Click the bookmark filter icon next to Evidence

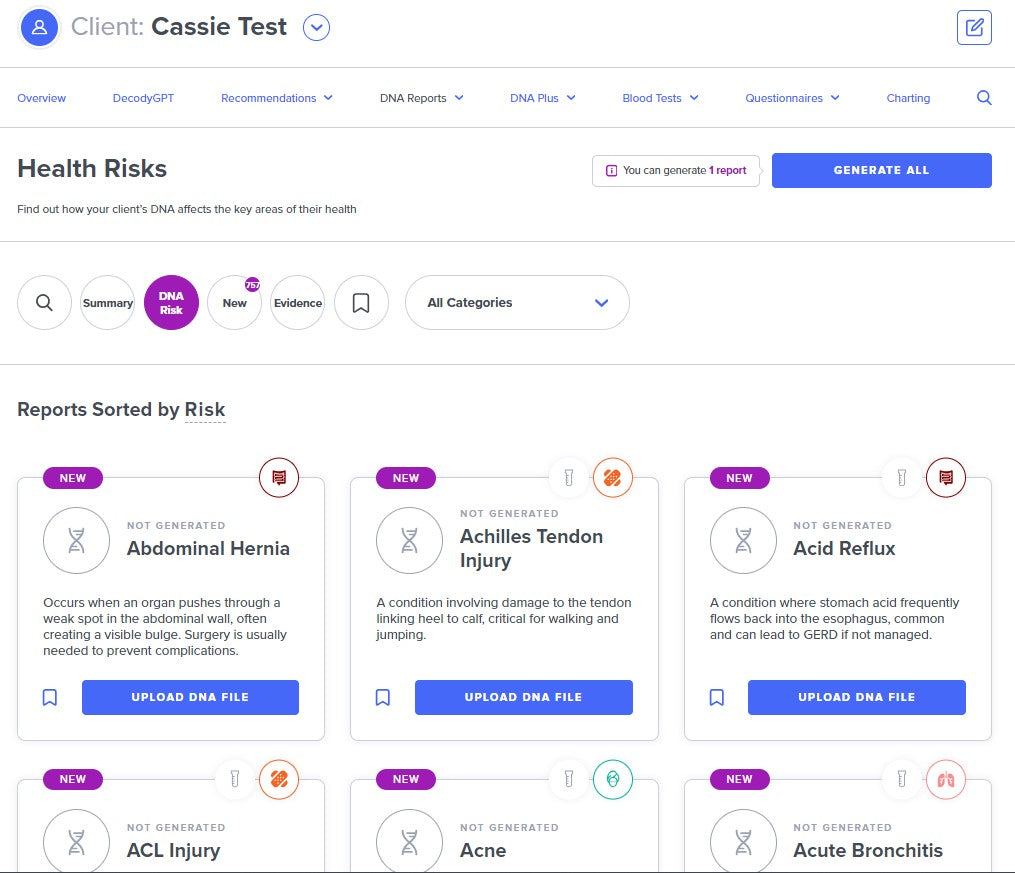(361, 302)
